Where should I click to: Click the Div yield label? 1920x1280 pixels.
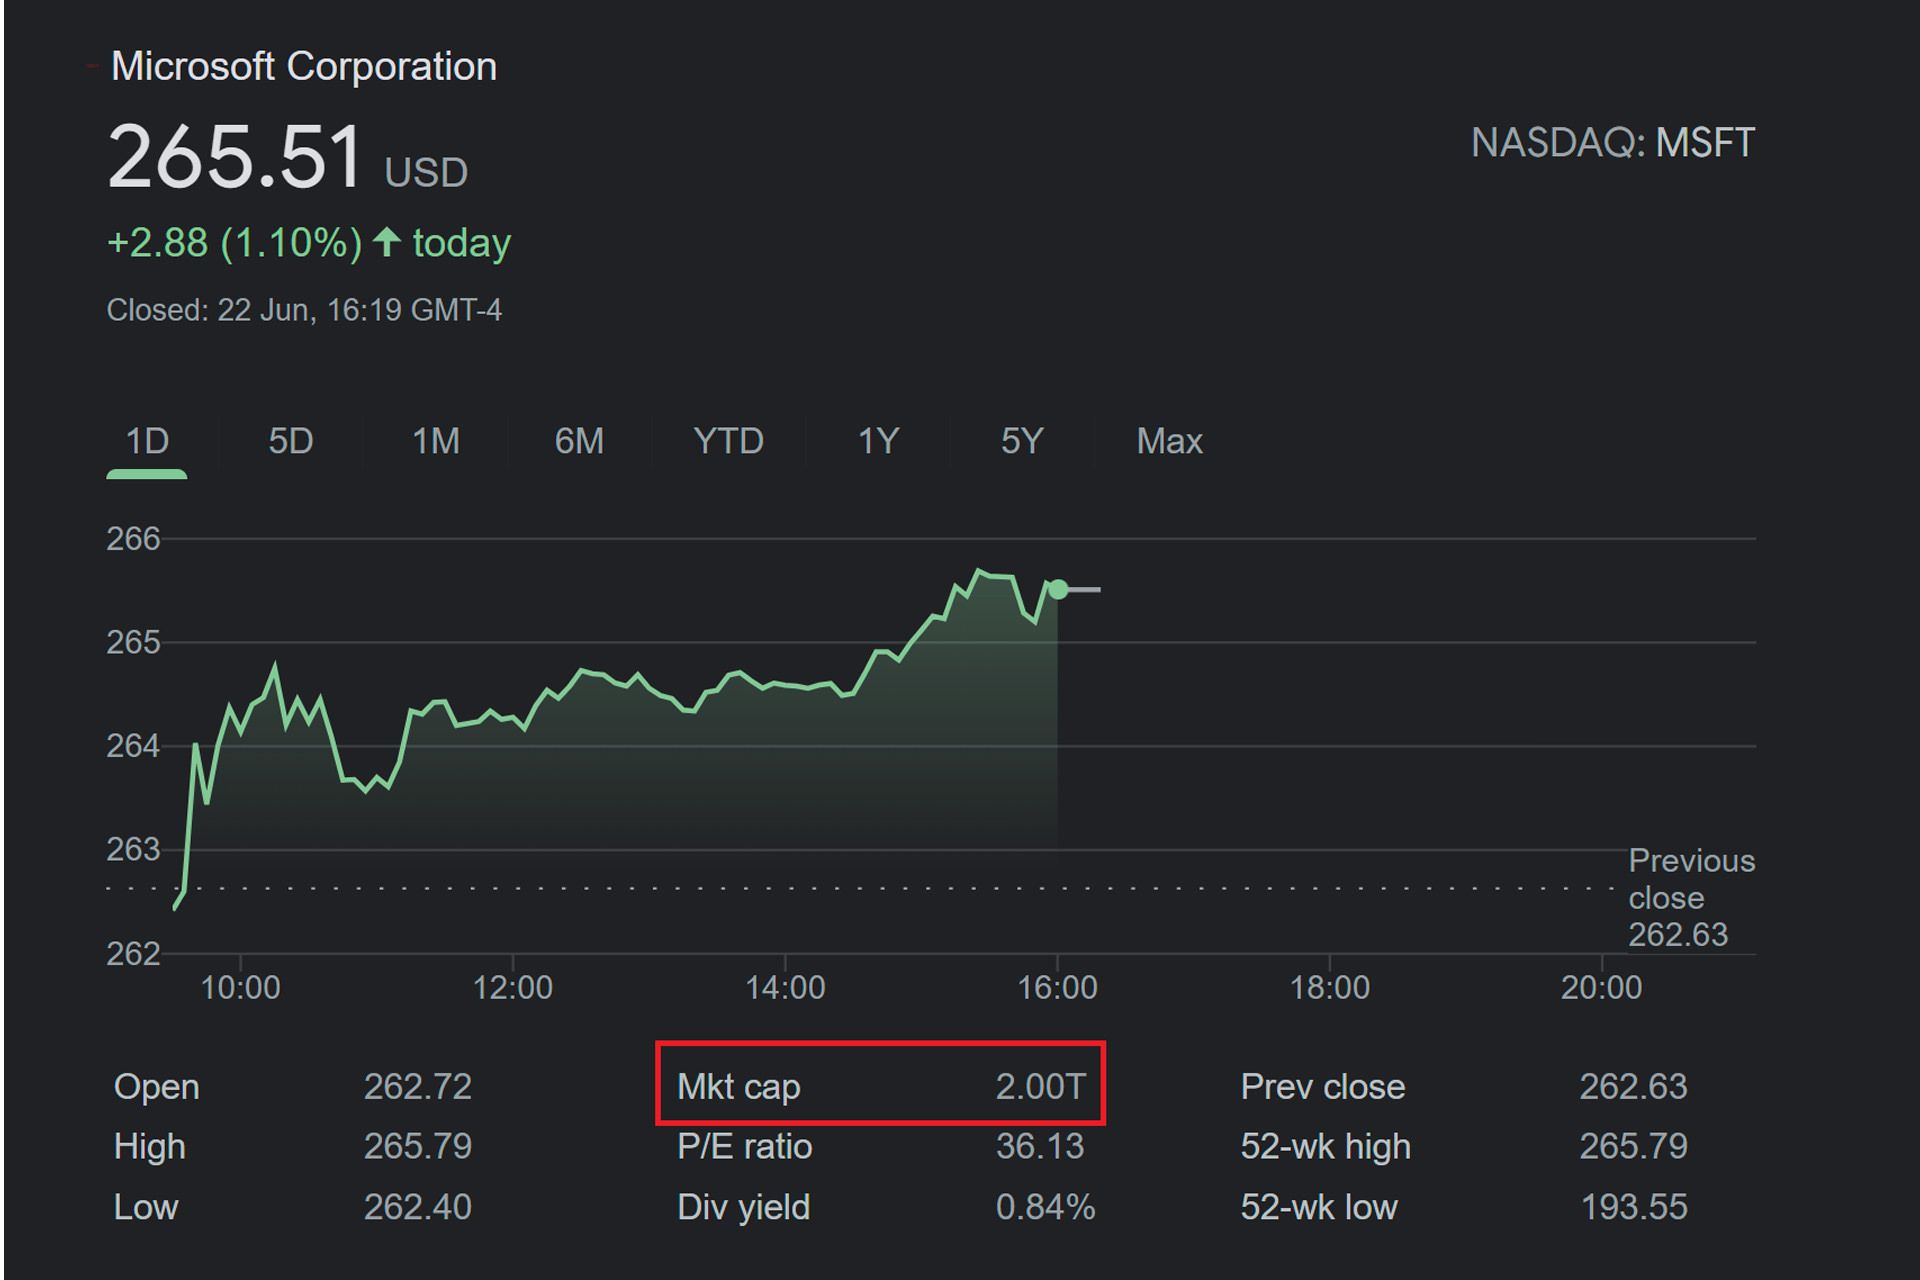743,1207
